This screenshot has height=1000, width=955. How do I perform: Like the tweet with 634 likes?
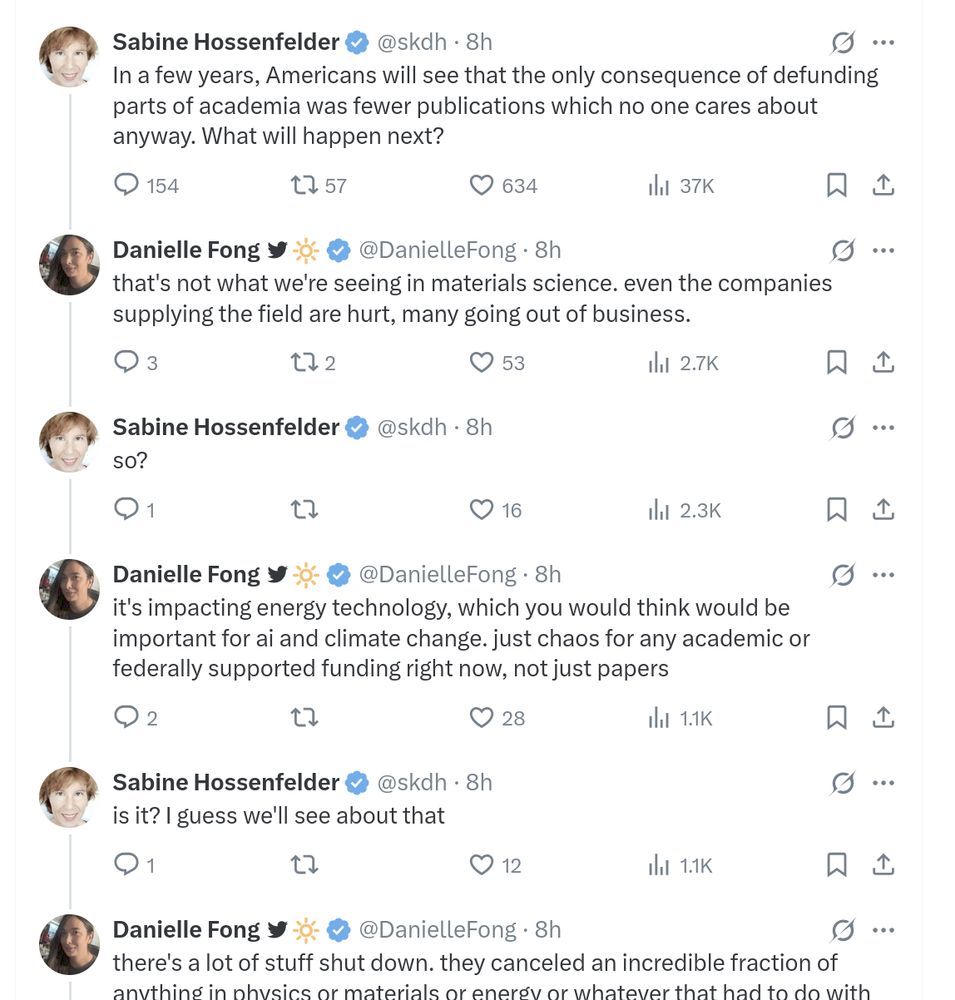click(482, 185)
